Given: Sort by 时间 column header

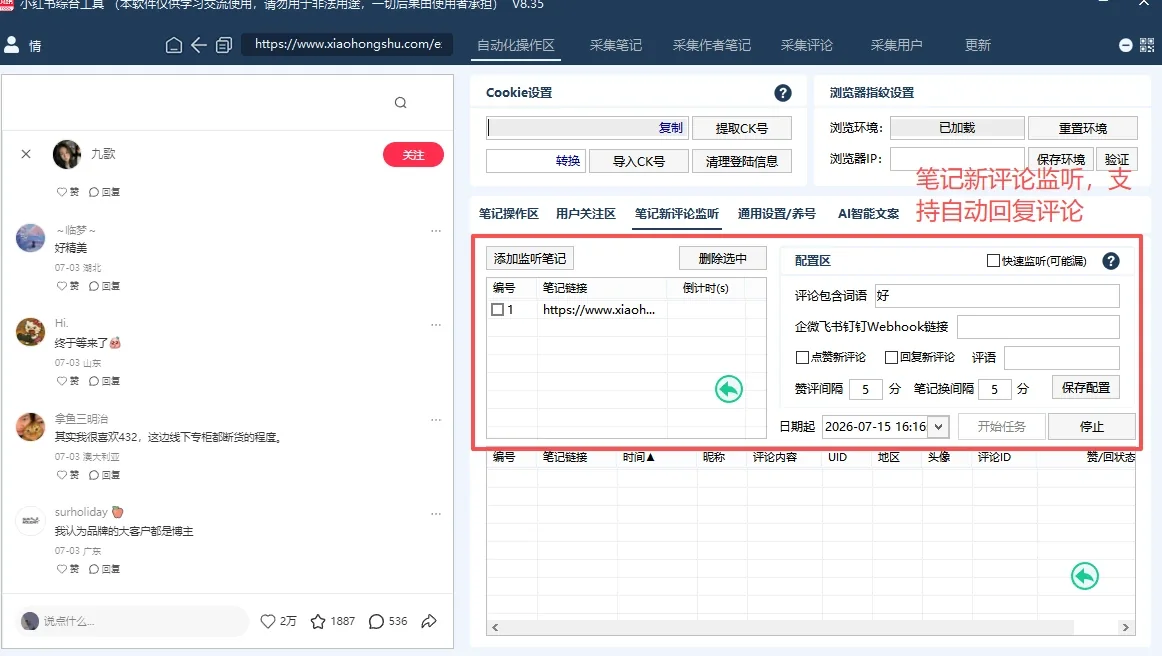Looking at the screenshot, I should click(639, 457).
